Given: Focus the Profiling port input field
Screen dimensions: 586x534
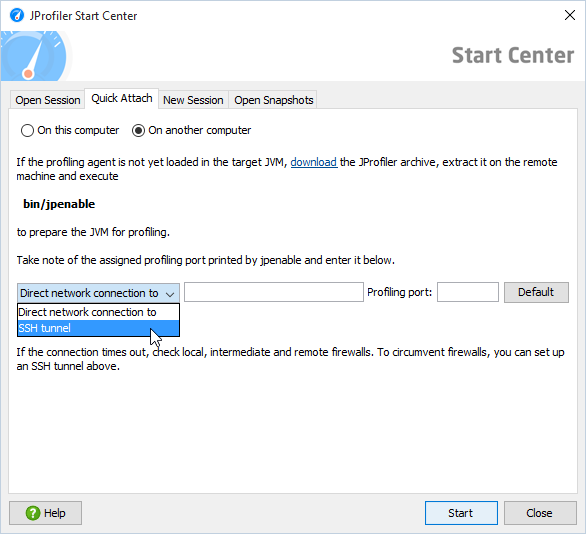Looking at the screenshot, I should (x=468, y=292).
